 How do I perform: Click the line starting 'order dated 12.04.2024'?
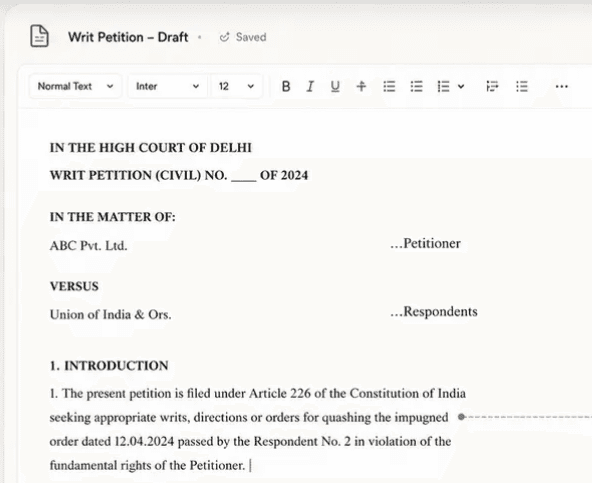pos(250,441)
